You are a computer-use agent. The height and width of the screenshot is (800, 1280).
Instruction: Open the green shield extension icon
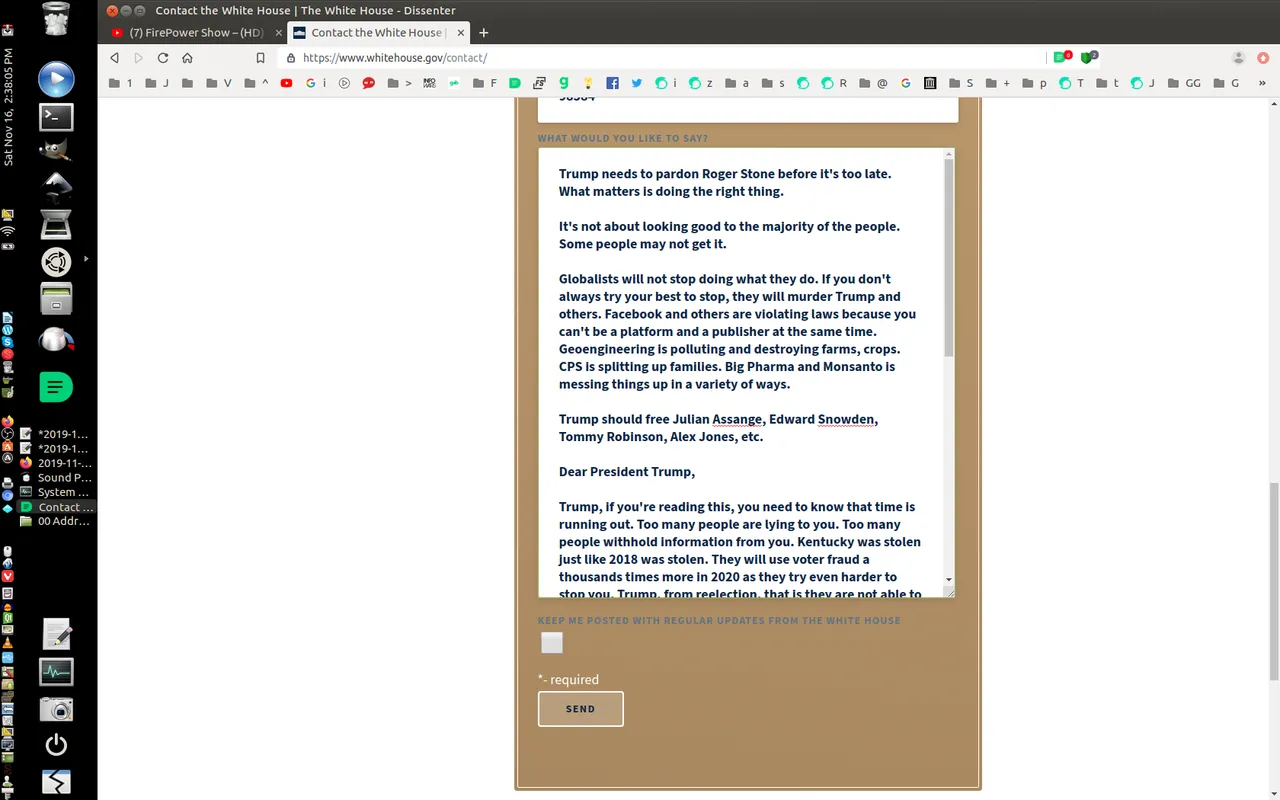pos(1089,58)
